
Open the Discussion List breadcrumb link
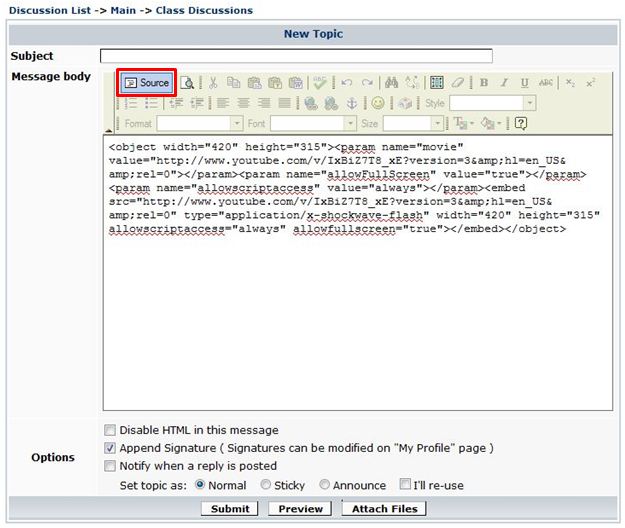coord(50,10)
